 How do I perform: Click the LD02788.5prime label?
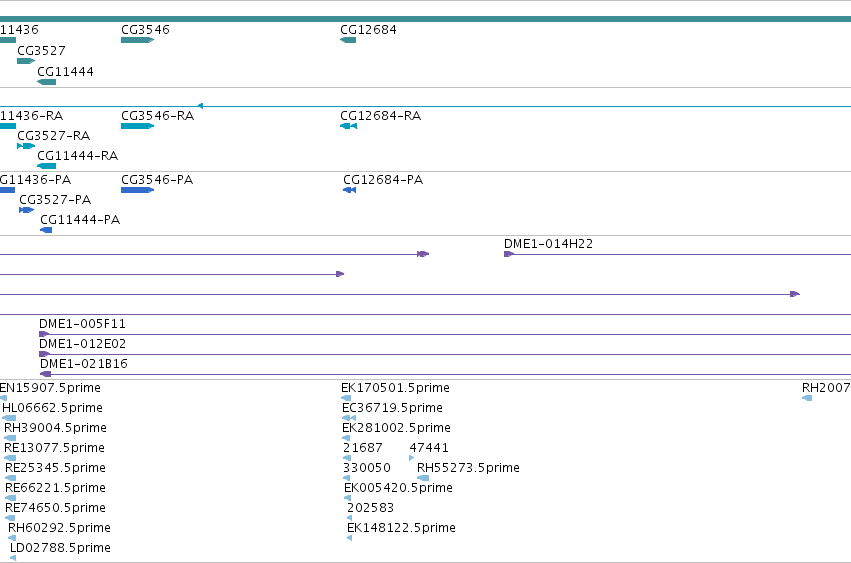pyautogui.click(x=60, y=548)
